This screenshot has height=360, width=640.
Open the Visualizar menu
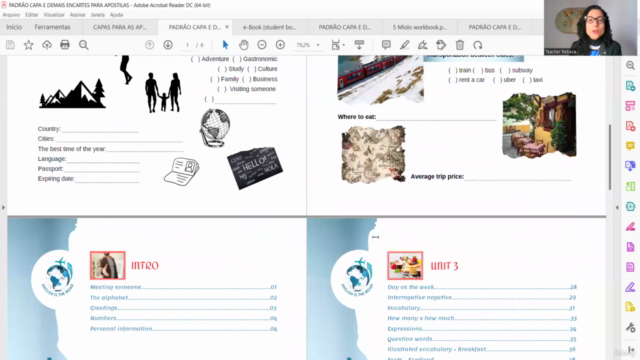pyautogui.click(x=54, y=15)
